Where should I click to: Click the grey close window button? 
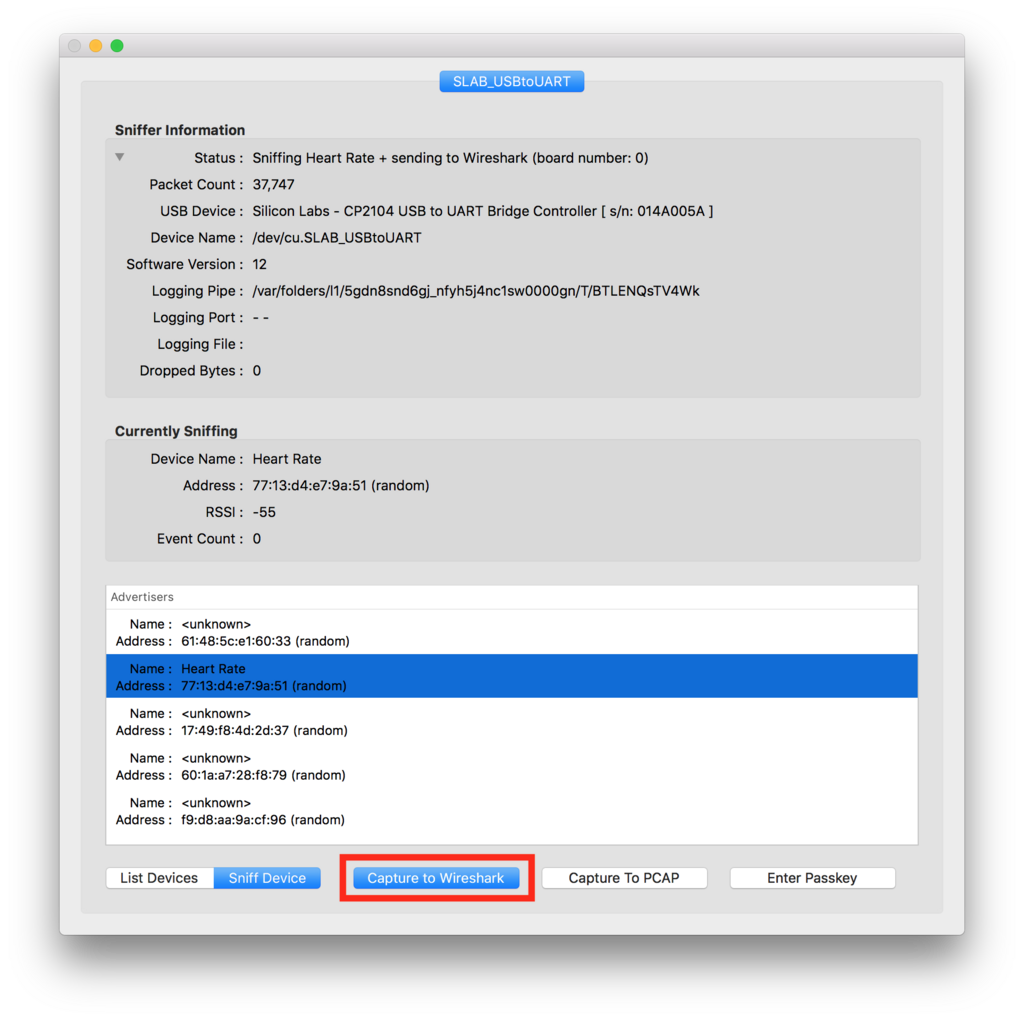[74, 46]
